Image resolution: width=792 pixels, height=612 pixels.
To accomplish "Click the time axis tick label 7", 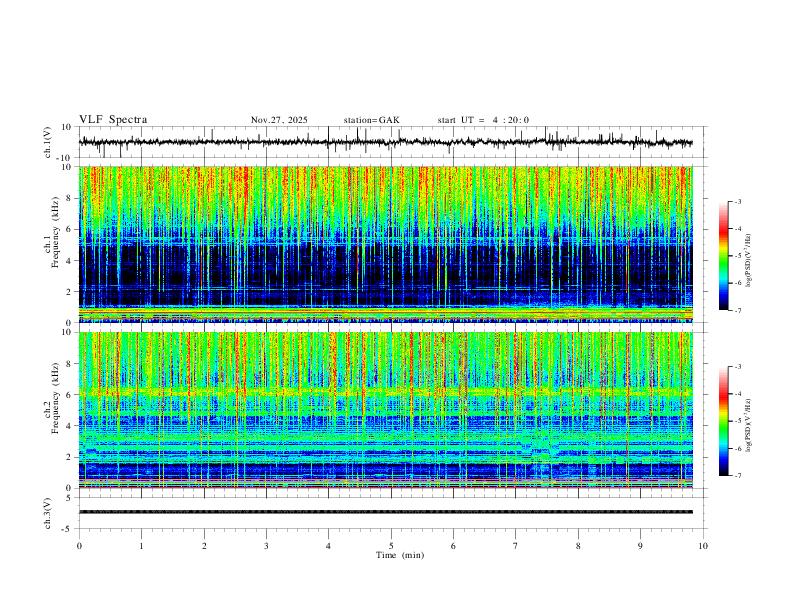I will (x=516, y=546).
